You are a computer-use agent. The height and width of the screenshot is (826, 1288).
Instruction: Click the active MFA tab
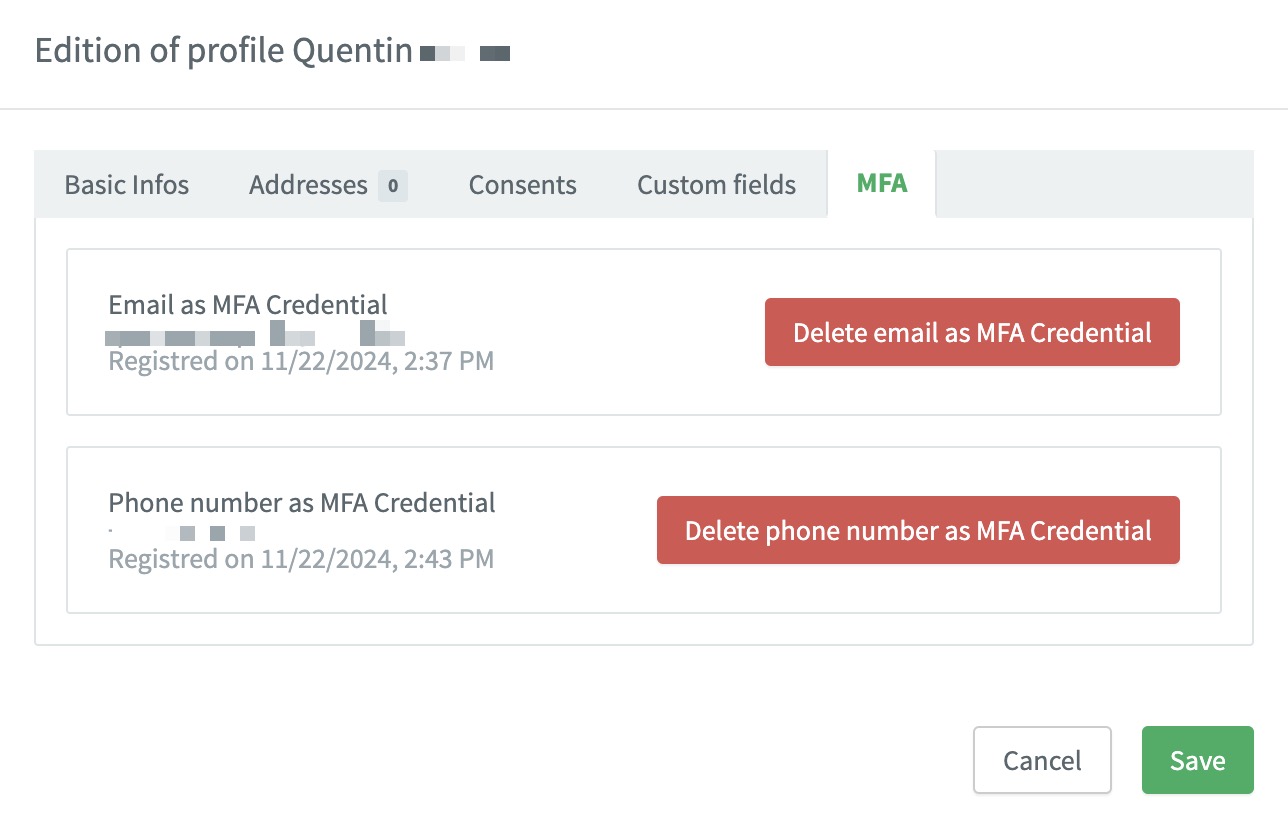882,184
